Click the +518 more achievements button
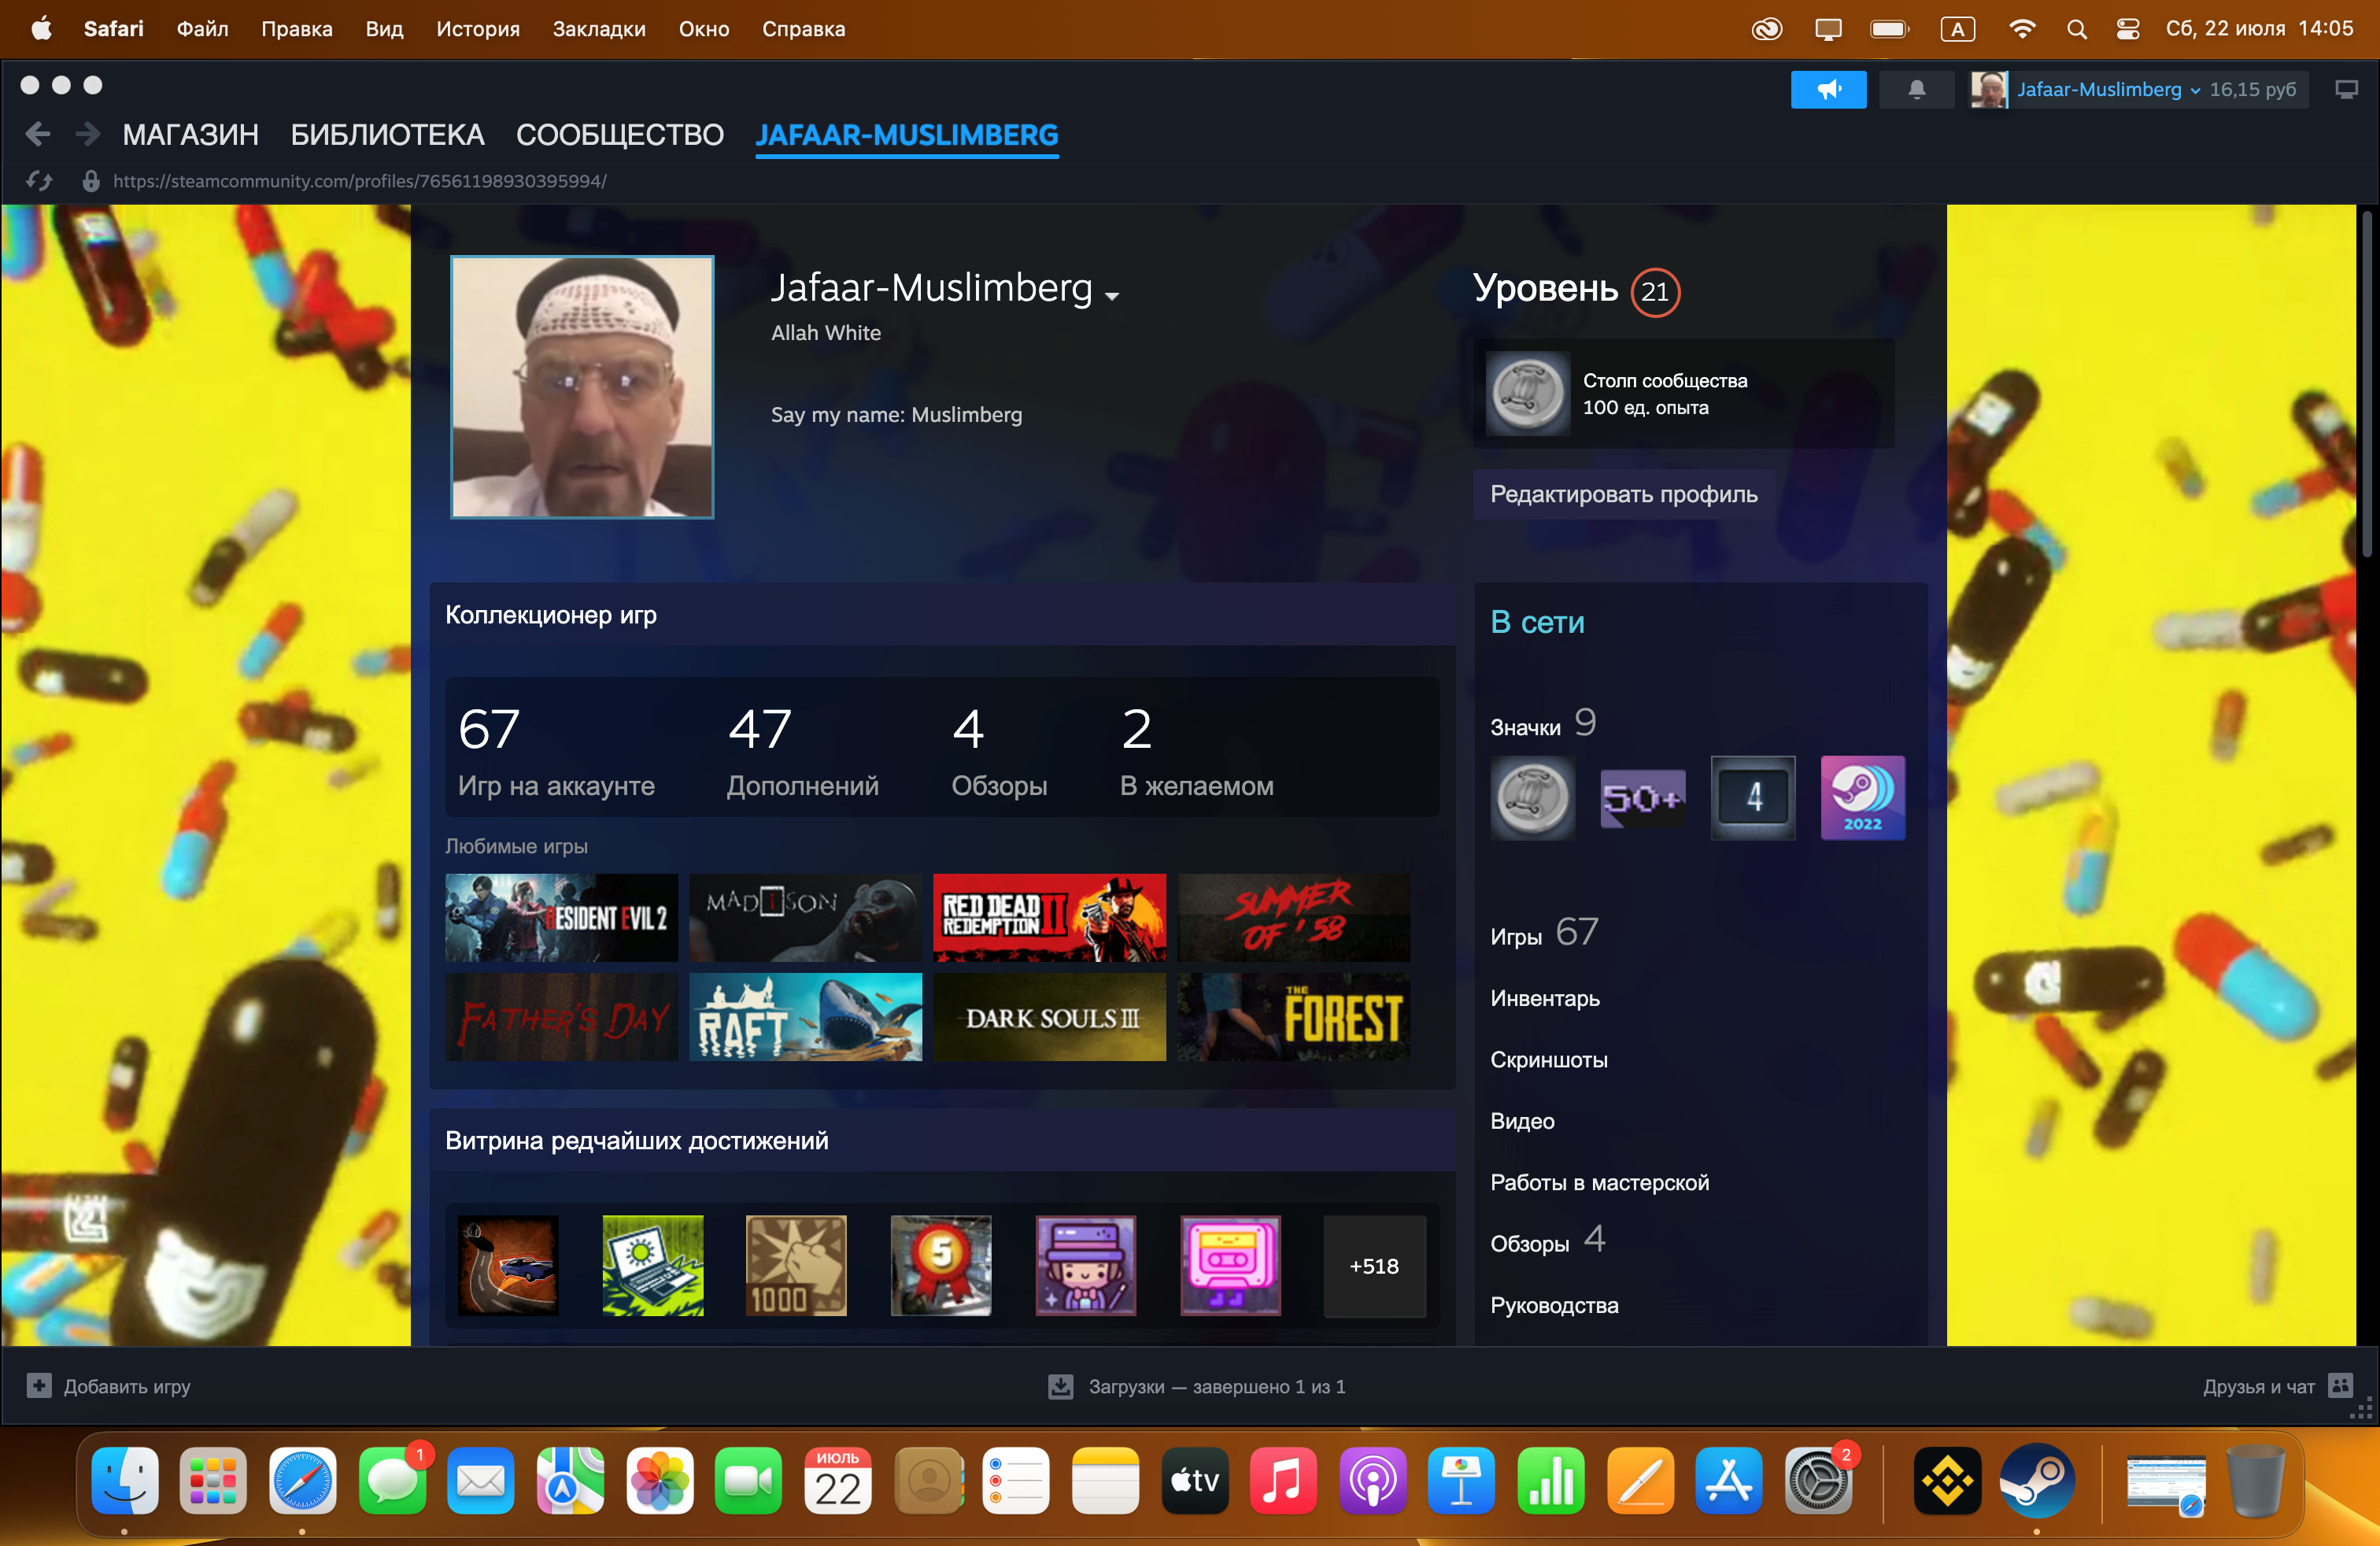 (x=1374, y=1266)
